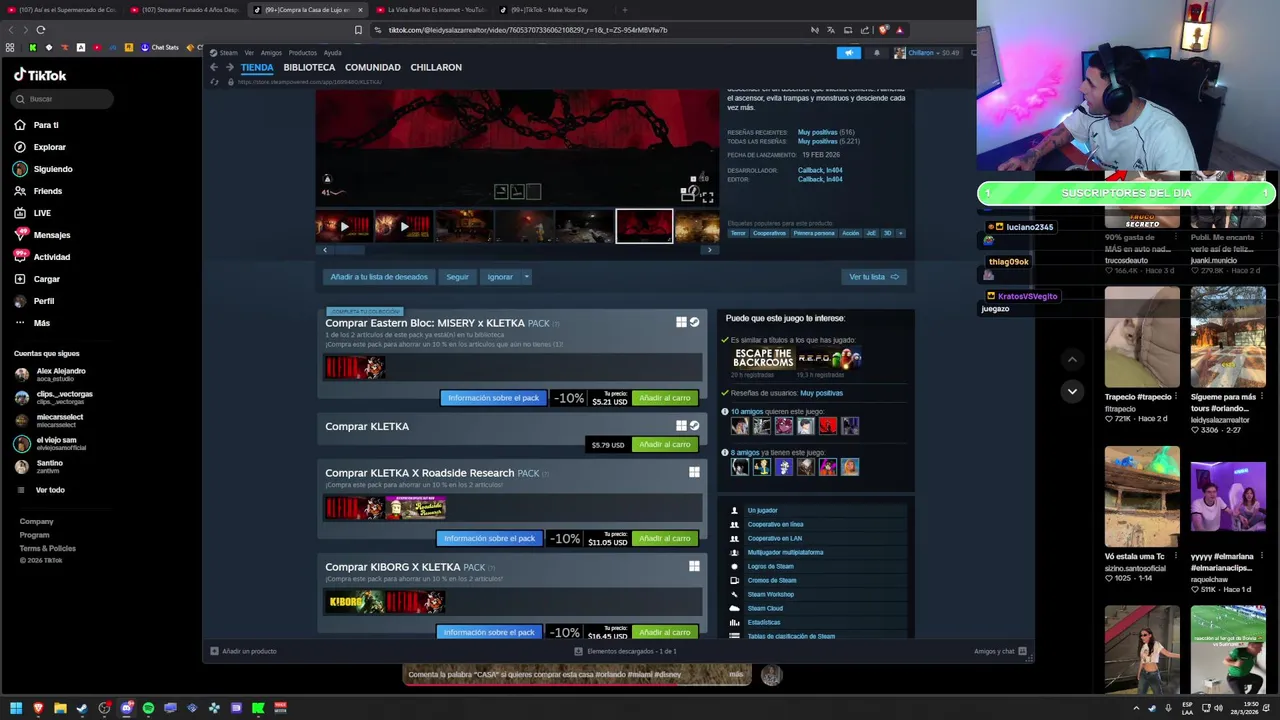Open the Ayuda menu in Steam
1280x720 pixels.
pos(332,53)
